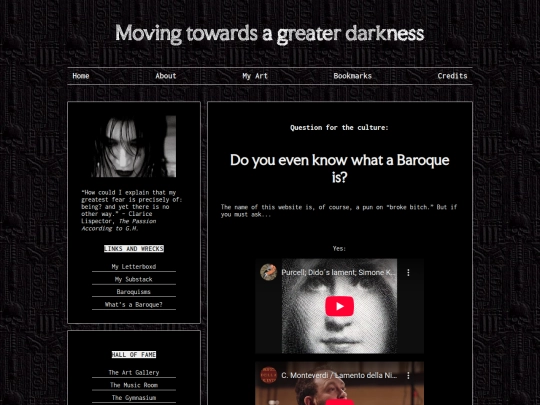Click the Yes: label above the videos
Image resolution: width=540 pixels, height=405 pixels.
click(339, 248)
